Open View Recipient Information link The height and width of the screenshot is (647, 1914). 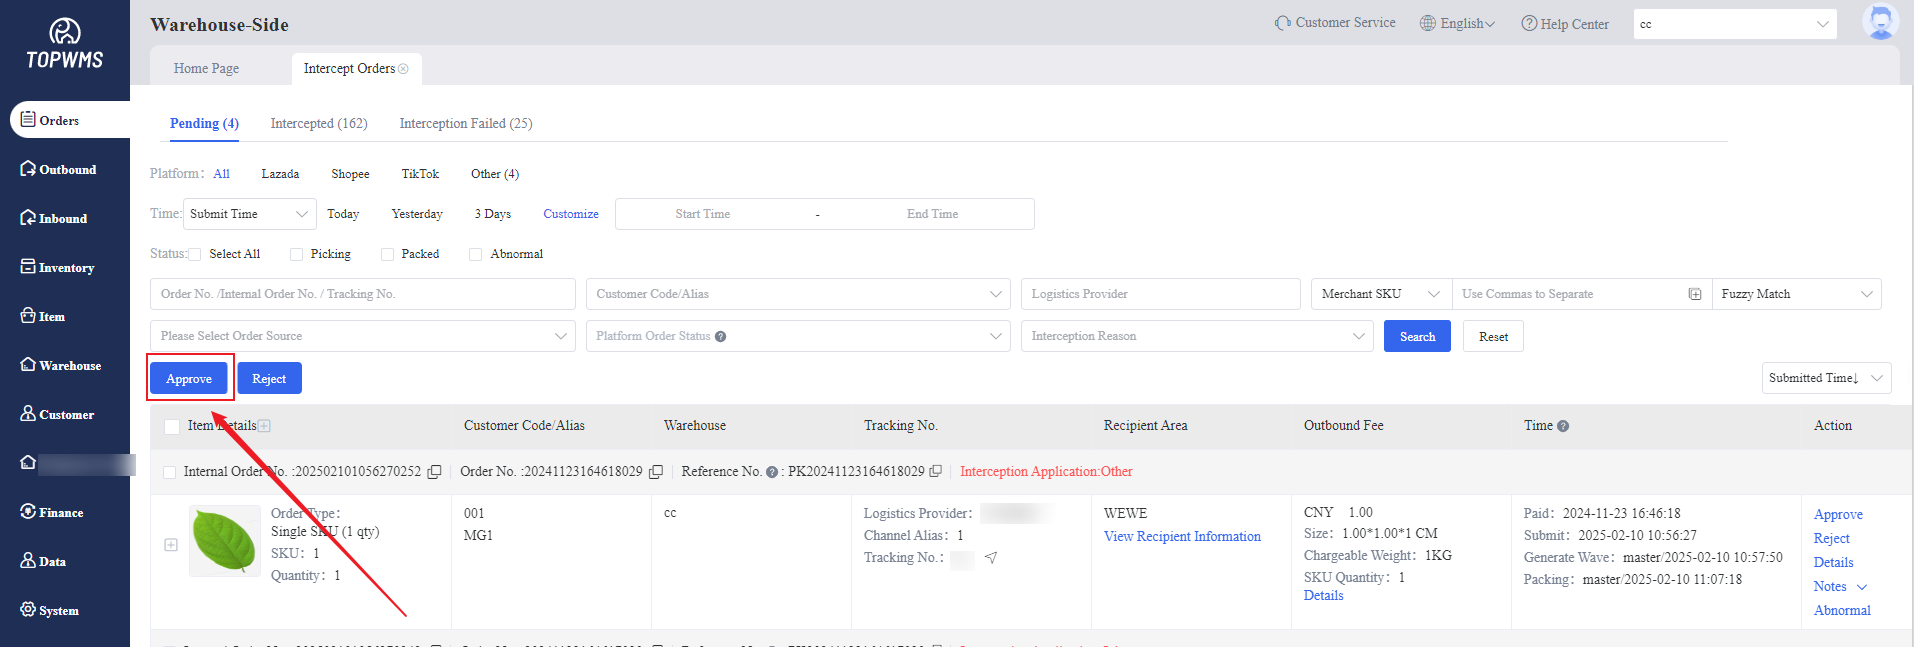pyautogui.click(x=1182, y=537)
